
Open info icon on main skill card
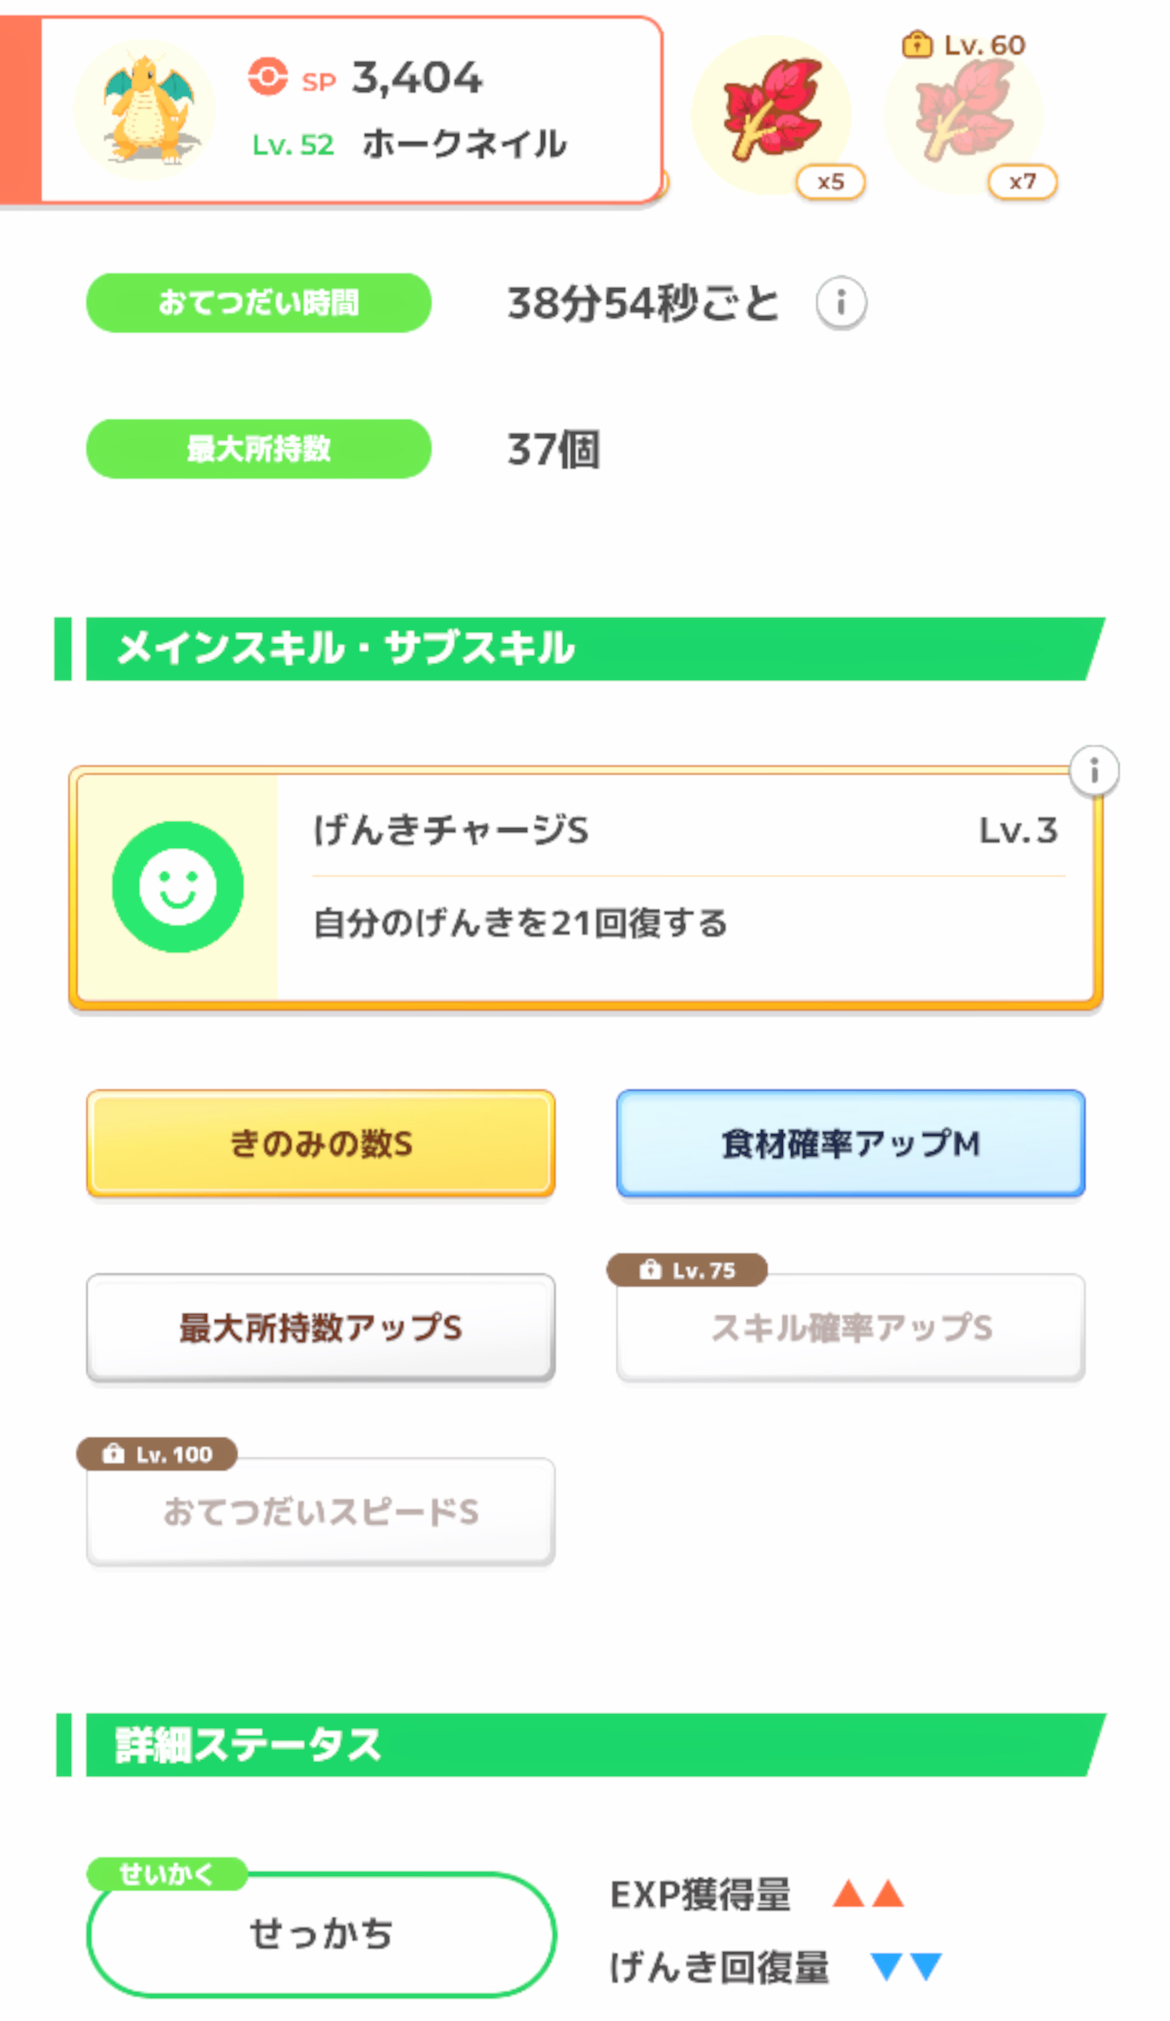pos(1094,771)
